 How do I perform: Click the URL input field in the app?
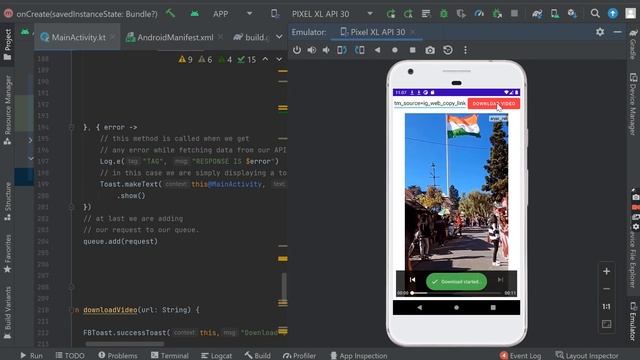point(430,104)
